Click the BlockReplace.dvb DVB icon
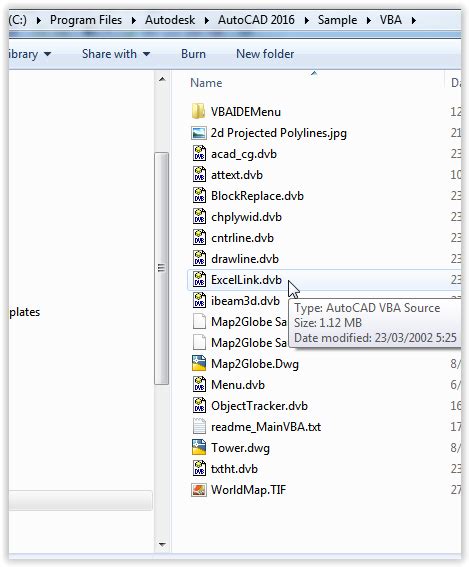The image size is (469, 567). click(199, 195)
